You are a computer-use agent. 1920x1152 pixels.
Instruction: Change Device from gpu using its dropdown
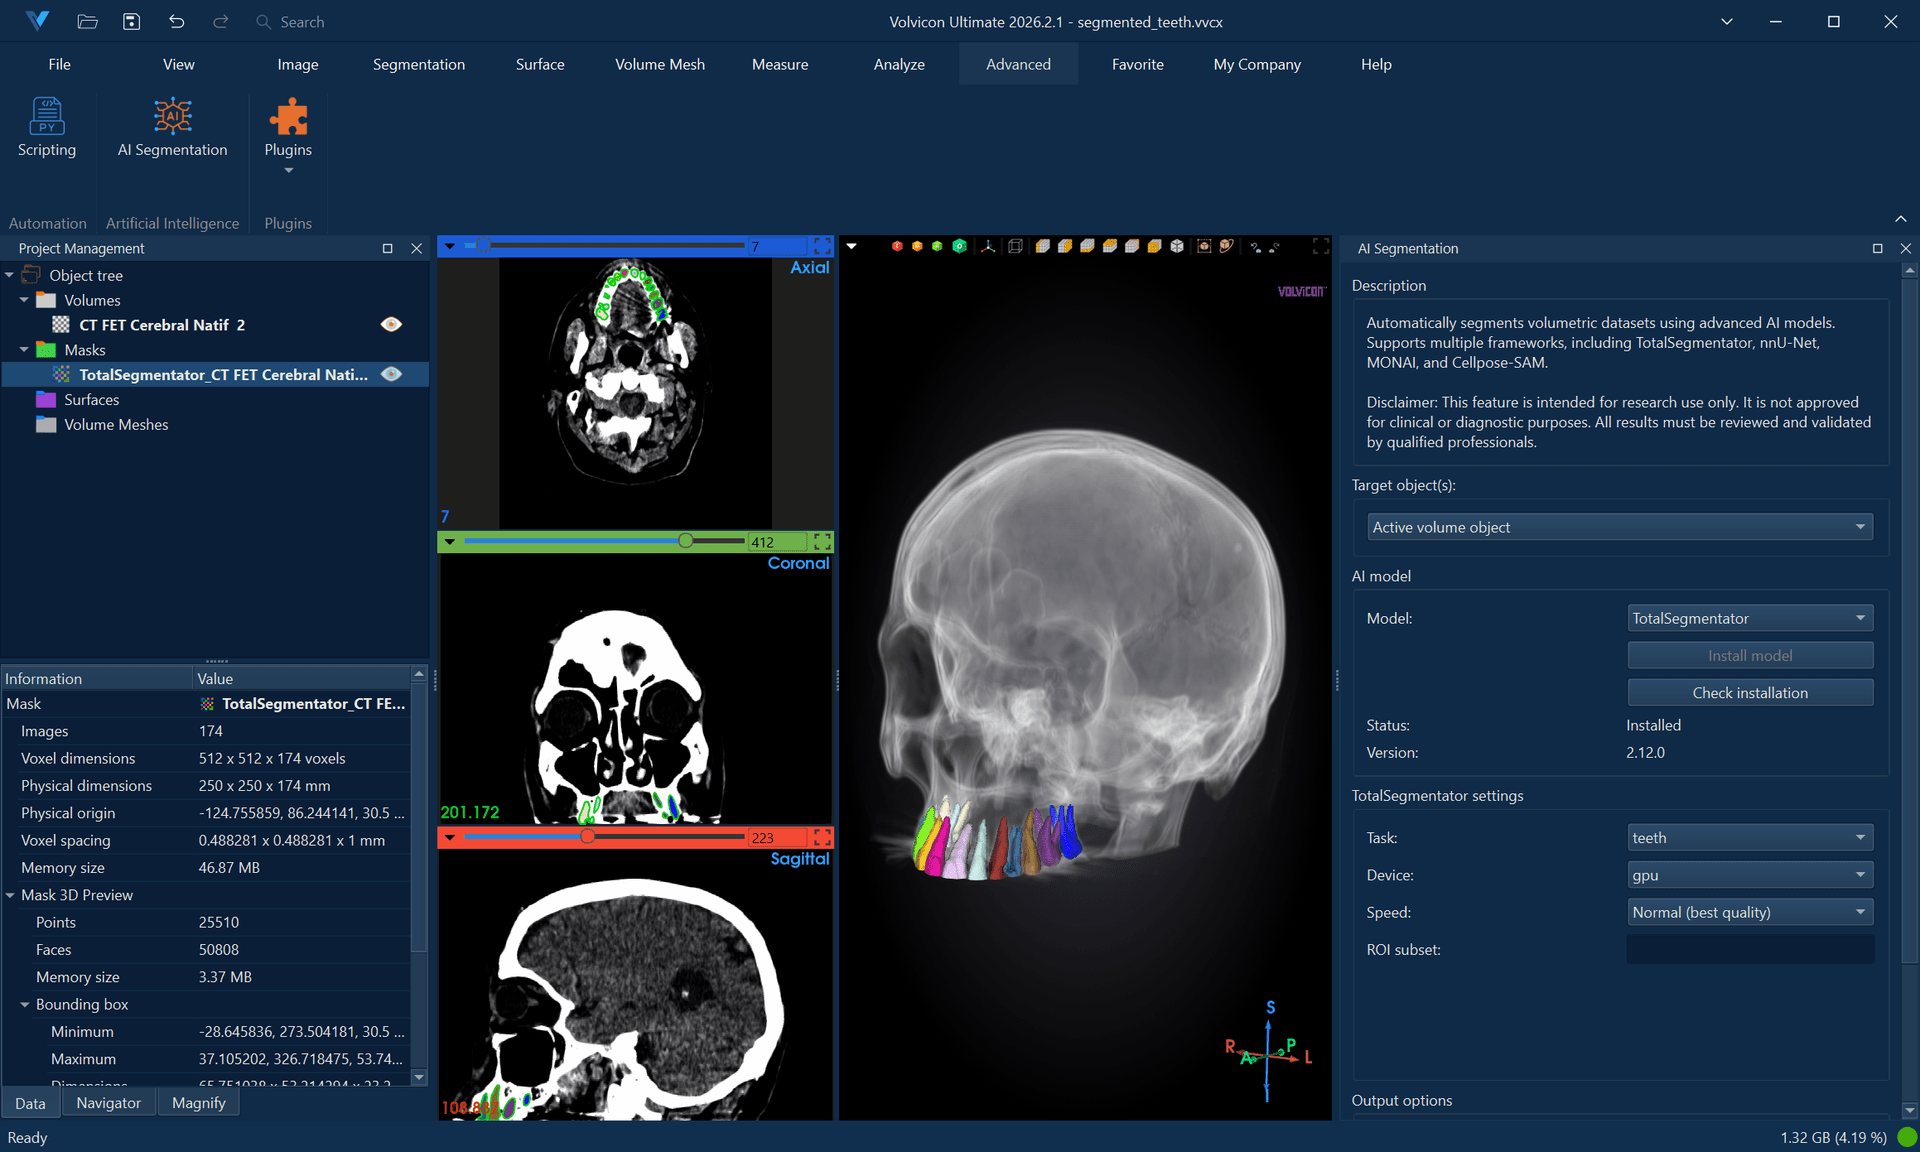[x=1748, y=875]
